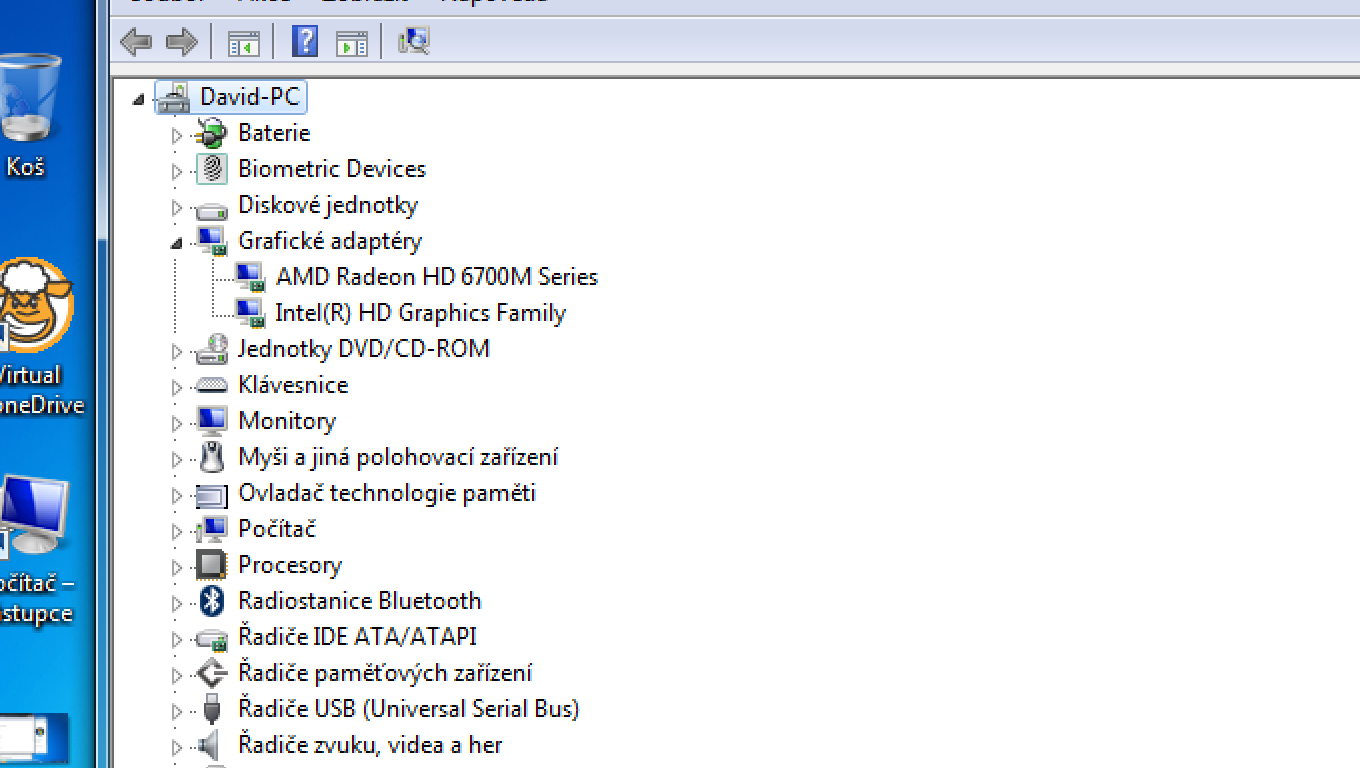
Task: Toggle the show/hide console tree button
Action: pos(243,42)
